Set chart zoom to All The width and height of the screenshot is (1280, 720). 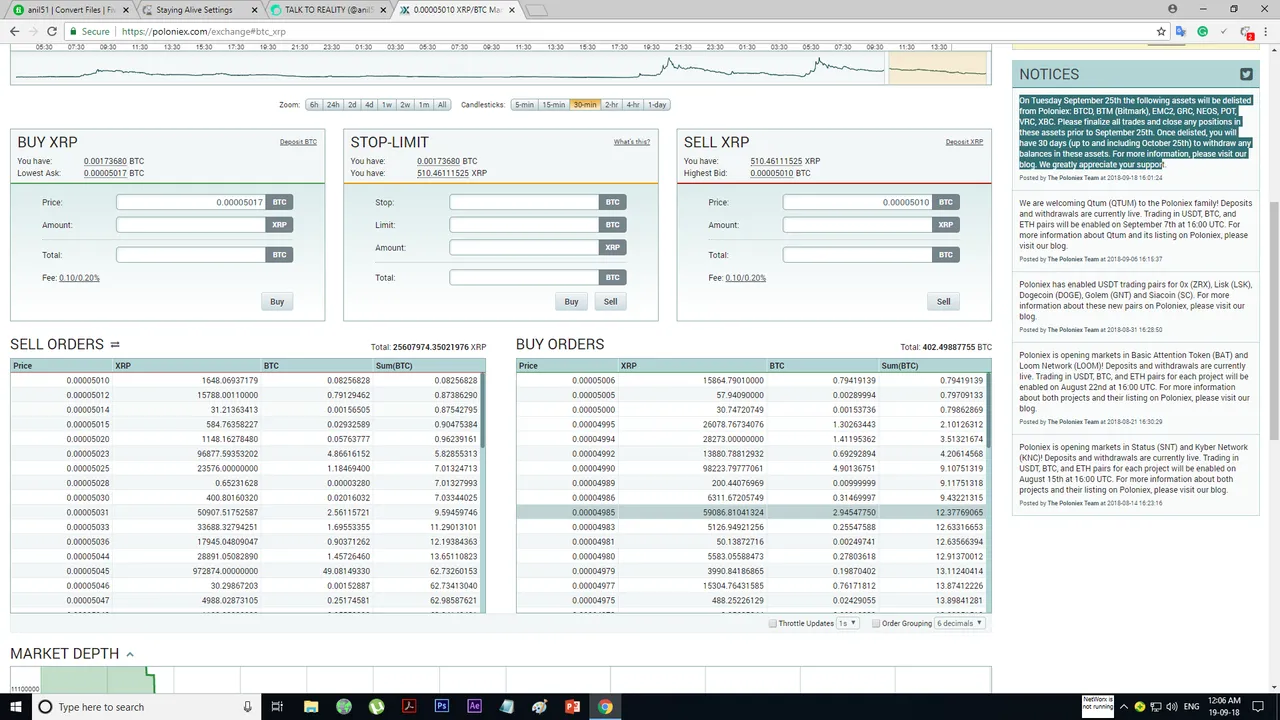point(442,105)
